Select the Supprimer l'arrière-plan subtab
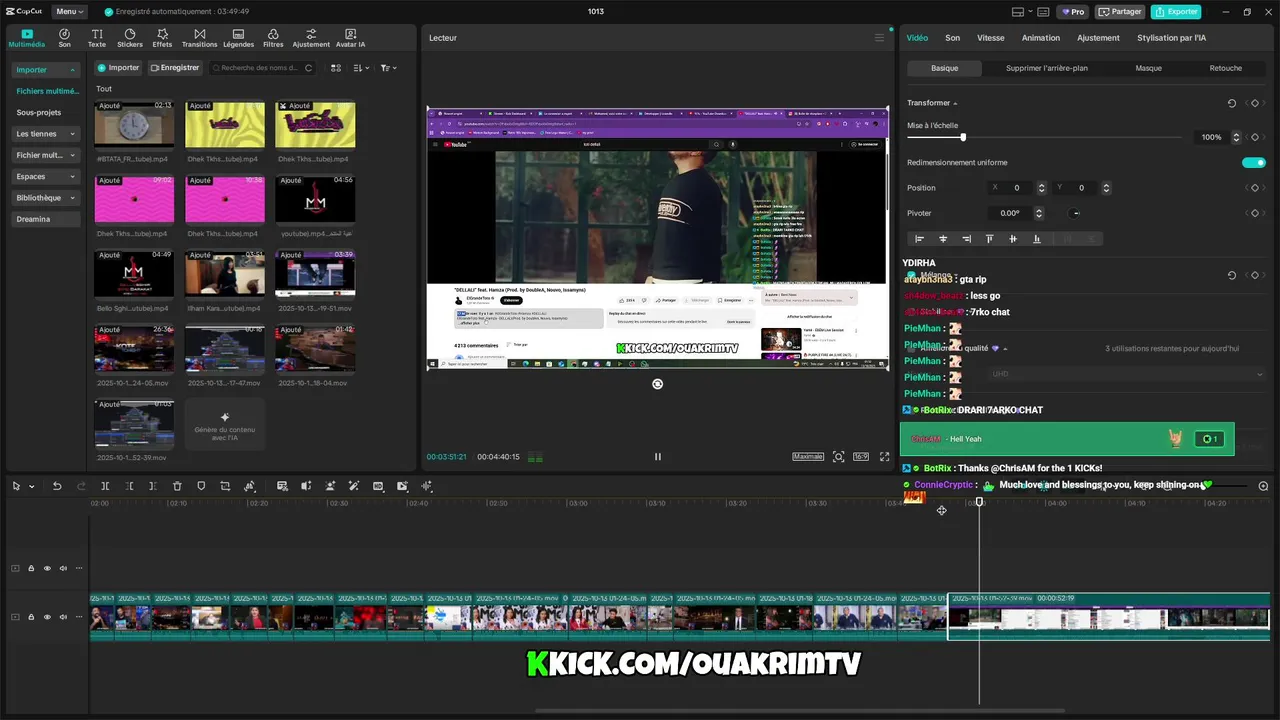 click(x=1046, y=68)
